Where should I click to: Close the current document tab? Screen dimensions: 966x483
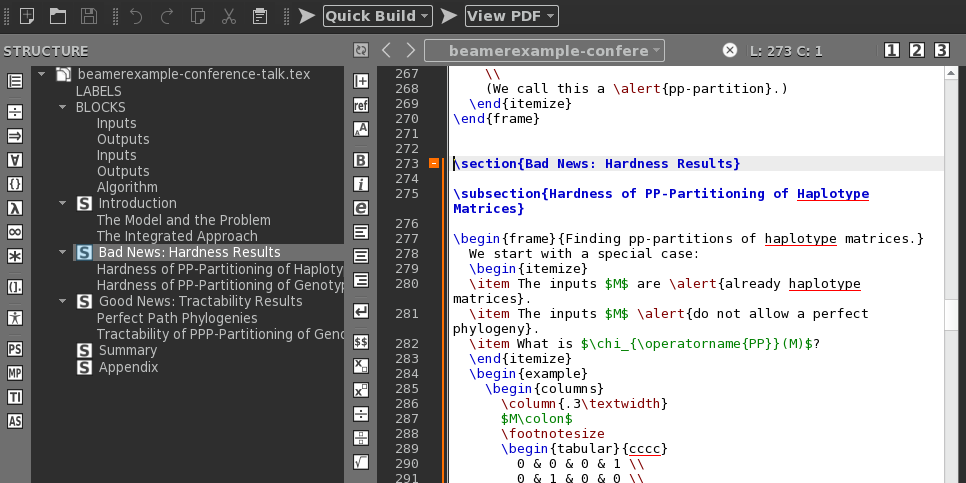(x=730, y=50)
